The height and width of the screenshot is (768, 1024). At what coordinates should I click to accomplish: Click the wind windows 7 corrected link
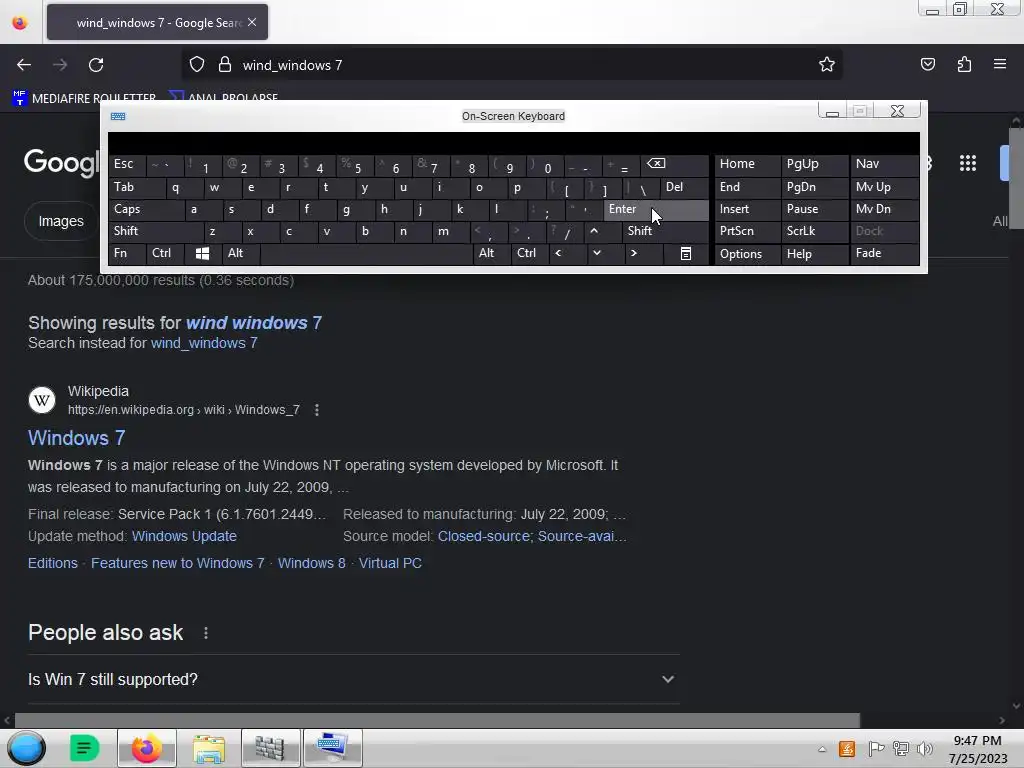253,323
